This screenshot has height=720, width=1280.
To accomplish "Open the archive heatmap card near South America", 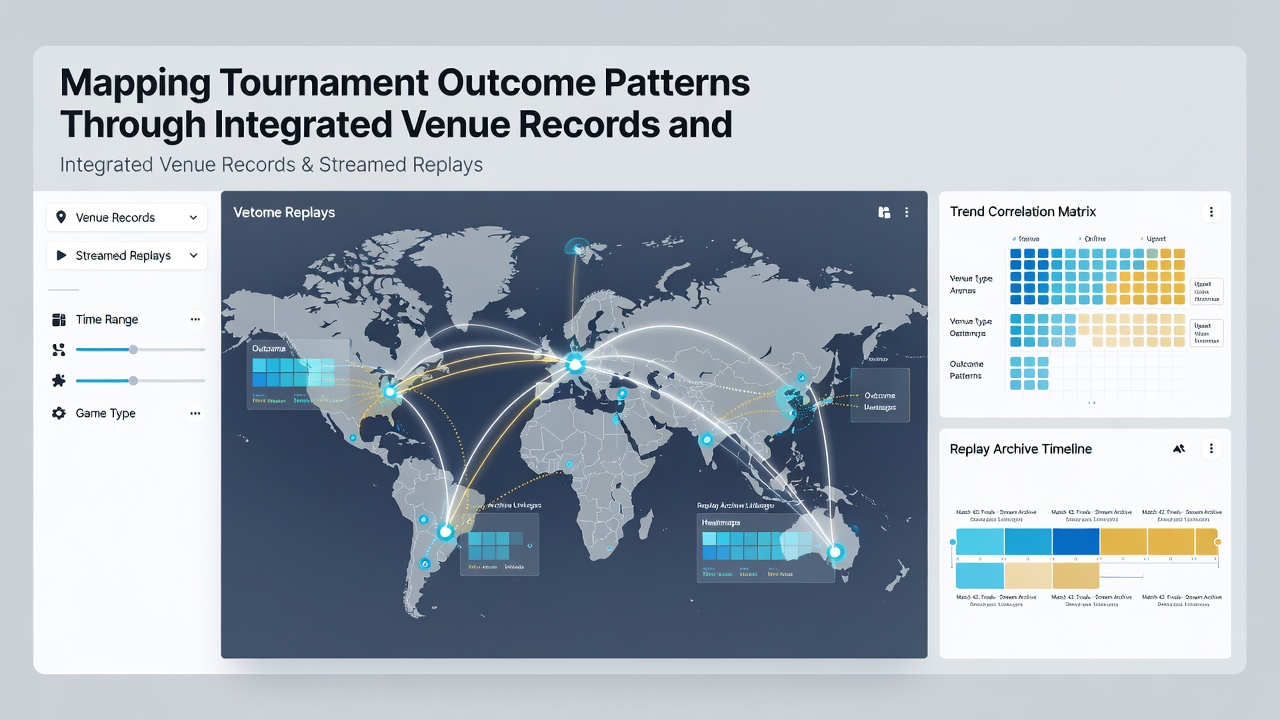I will 499,545.
